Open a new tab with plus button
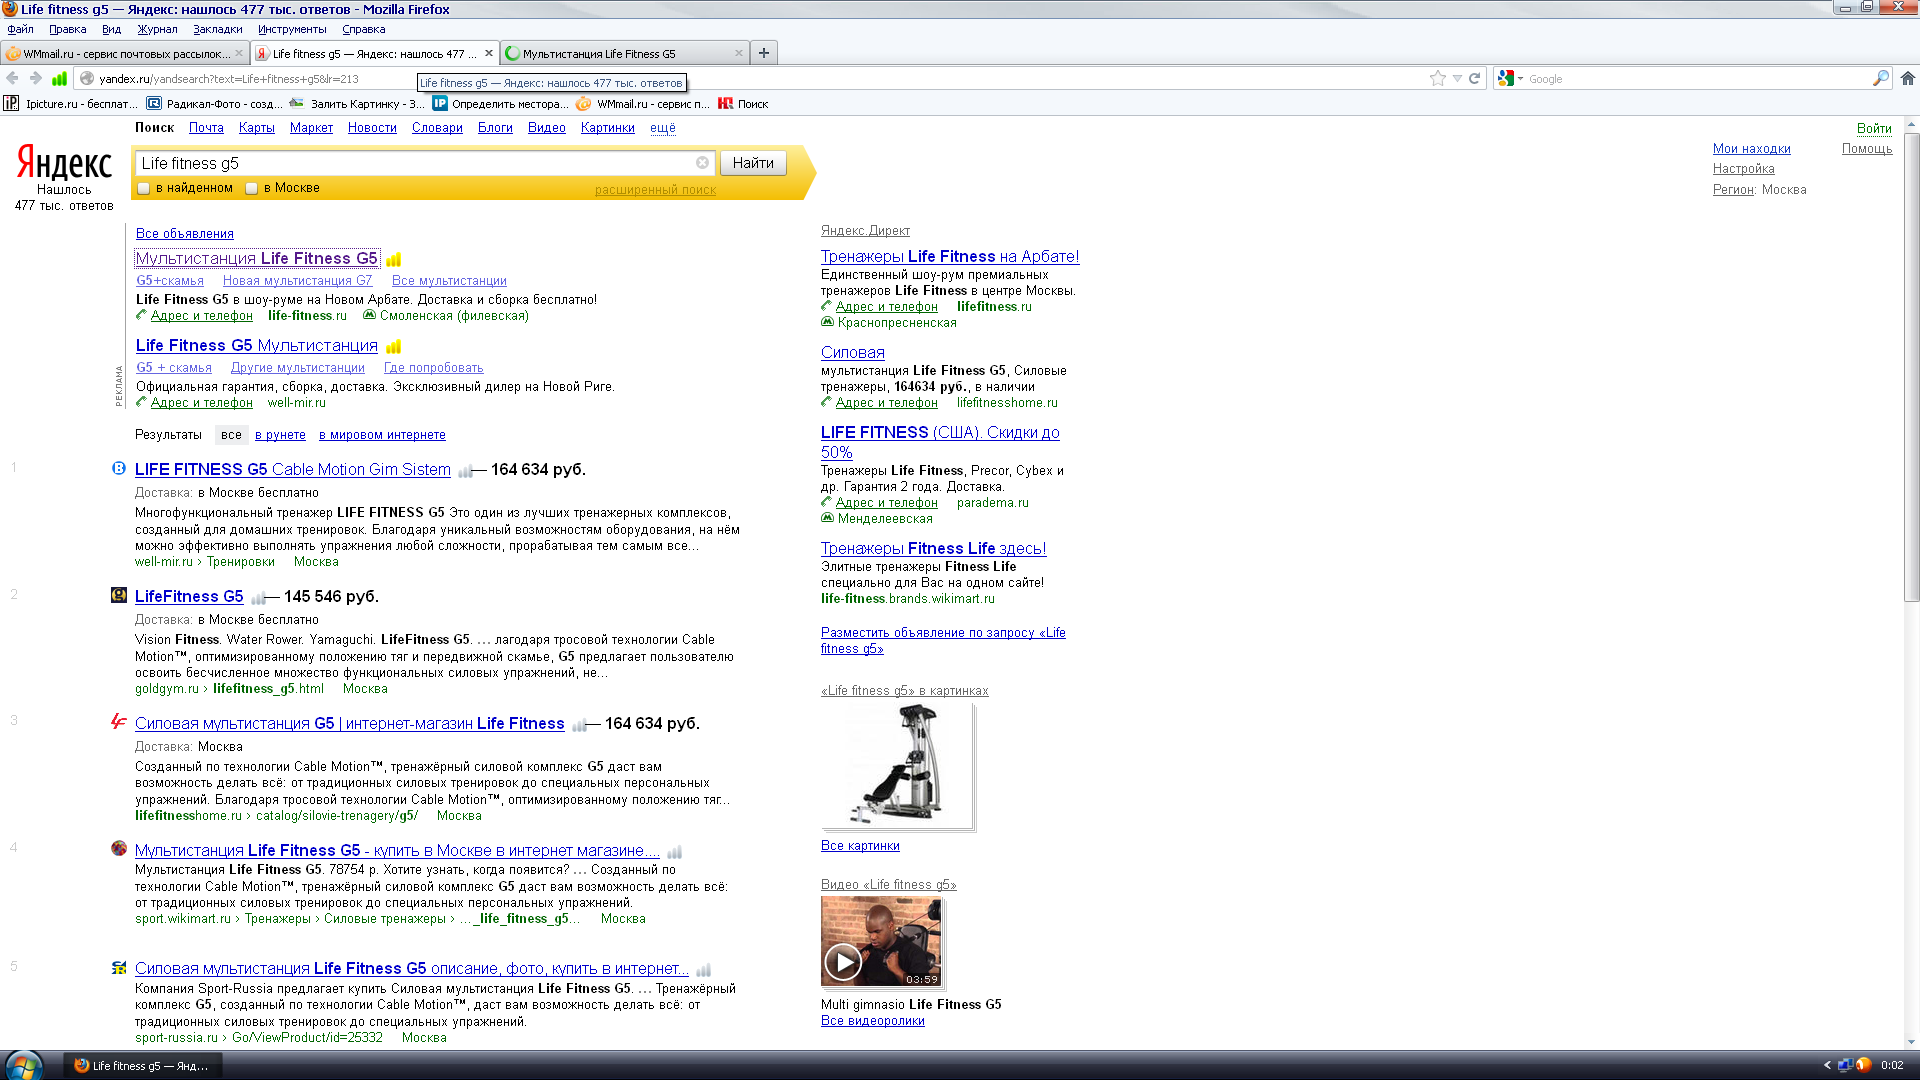 coord(764,53)
